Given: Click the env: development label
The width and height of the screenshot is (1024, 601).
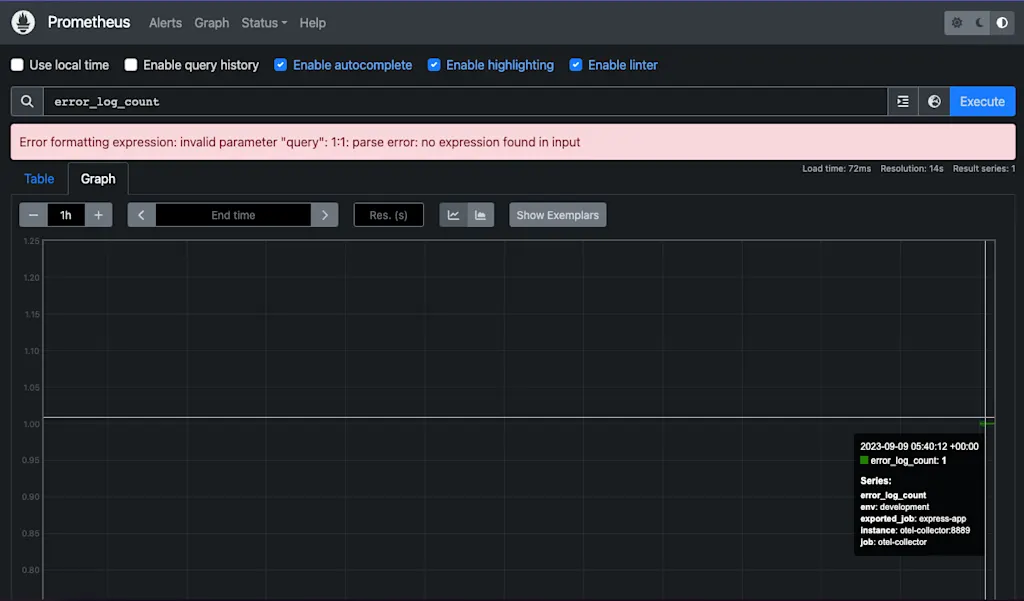Looking at the screenshot, I should (x=895, y=507).
